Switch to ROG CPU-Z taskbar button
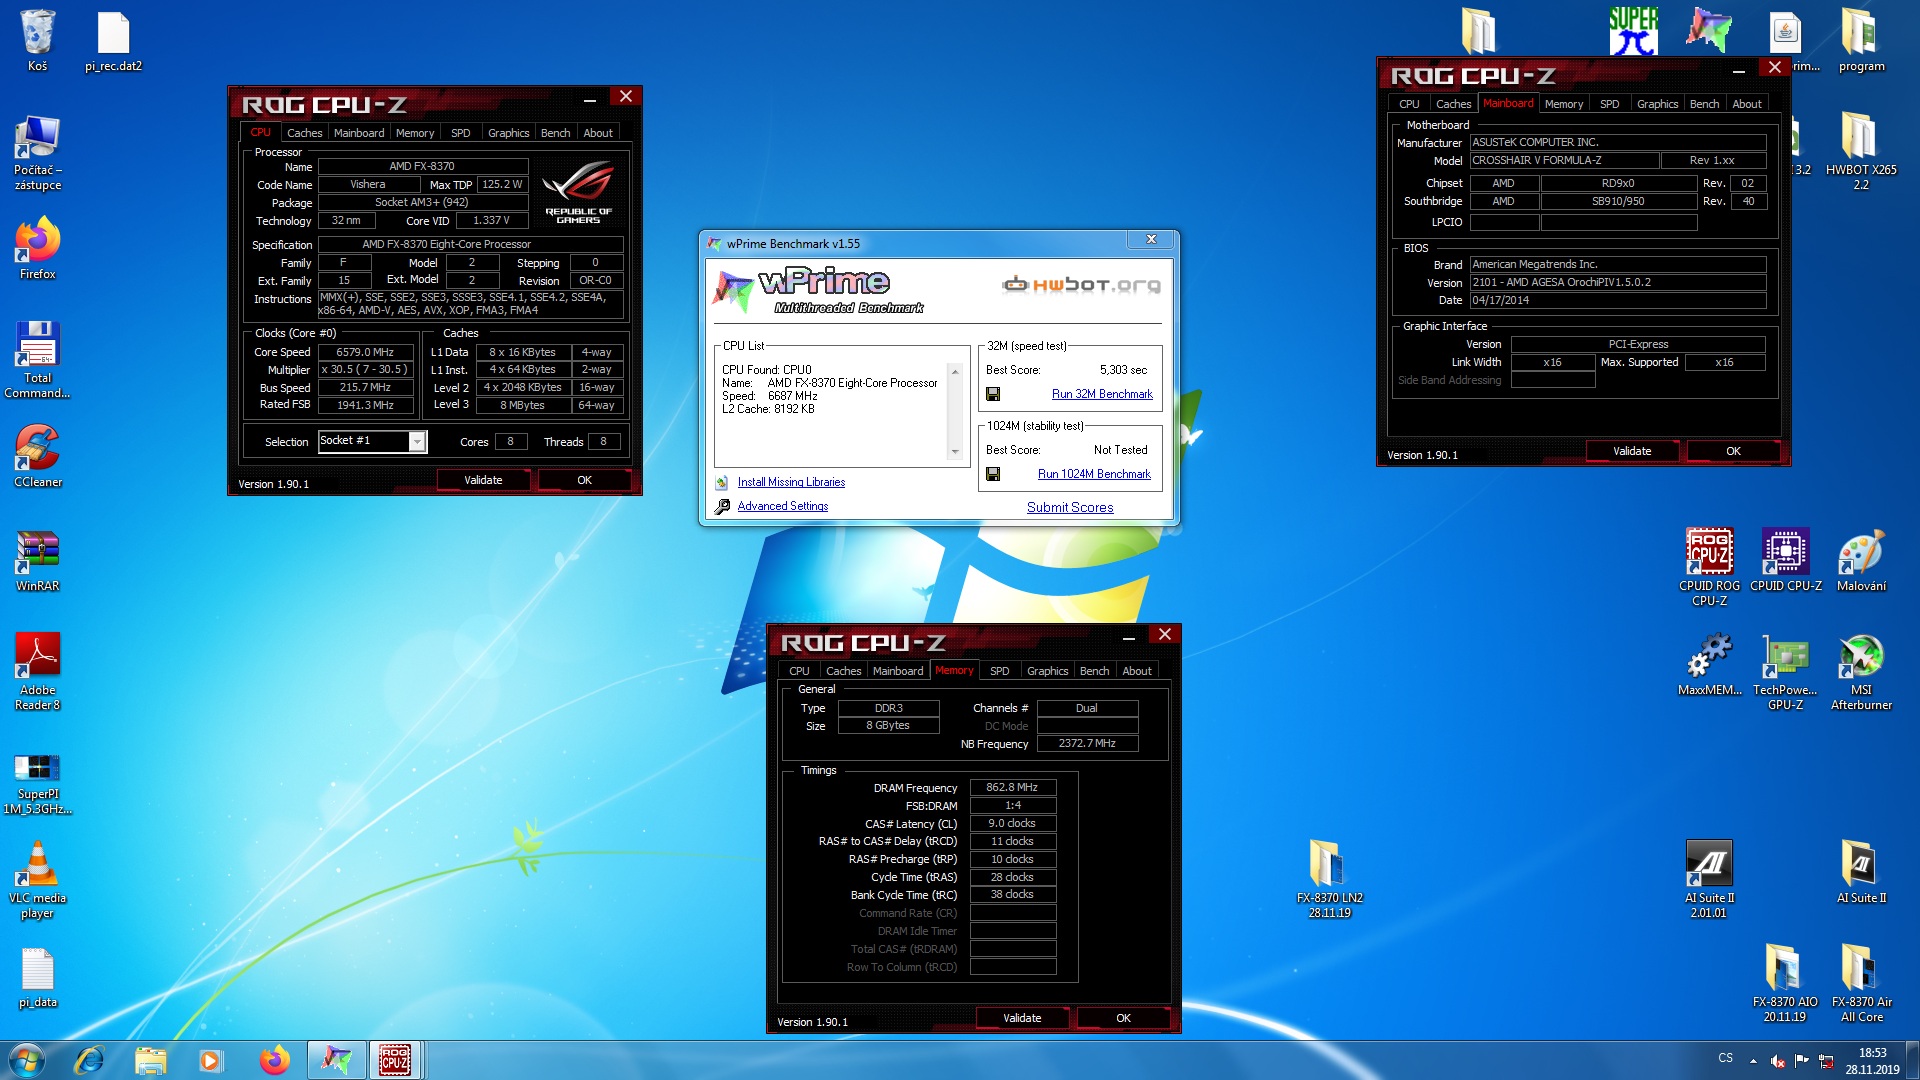This screenshot has height=1080, width=1920. pyautogui.click(x=395, y=1060)
